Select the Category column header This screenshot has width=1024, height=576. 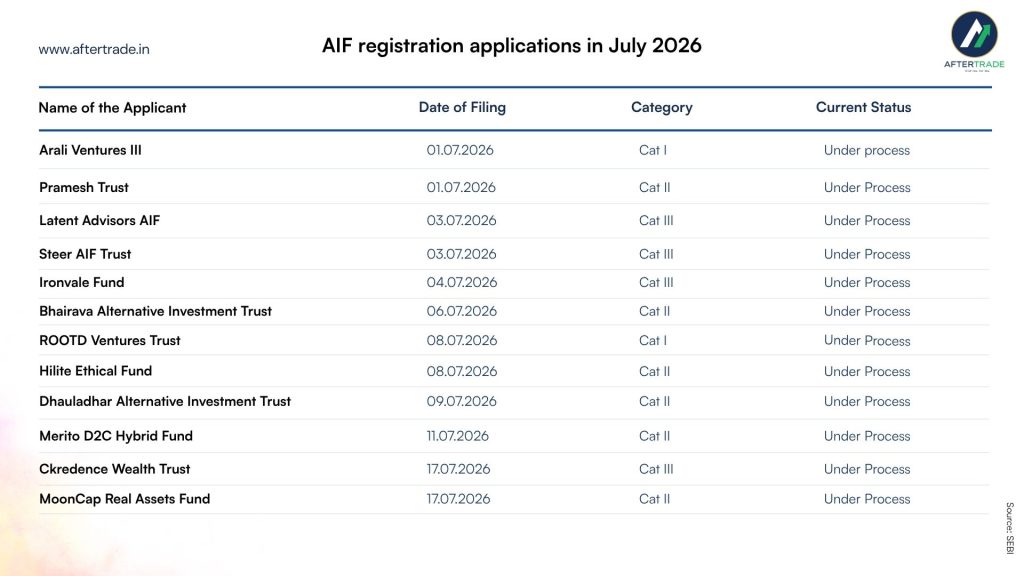point(662,107)
